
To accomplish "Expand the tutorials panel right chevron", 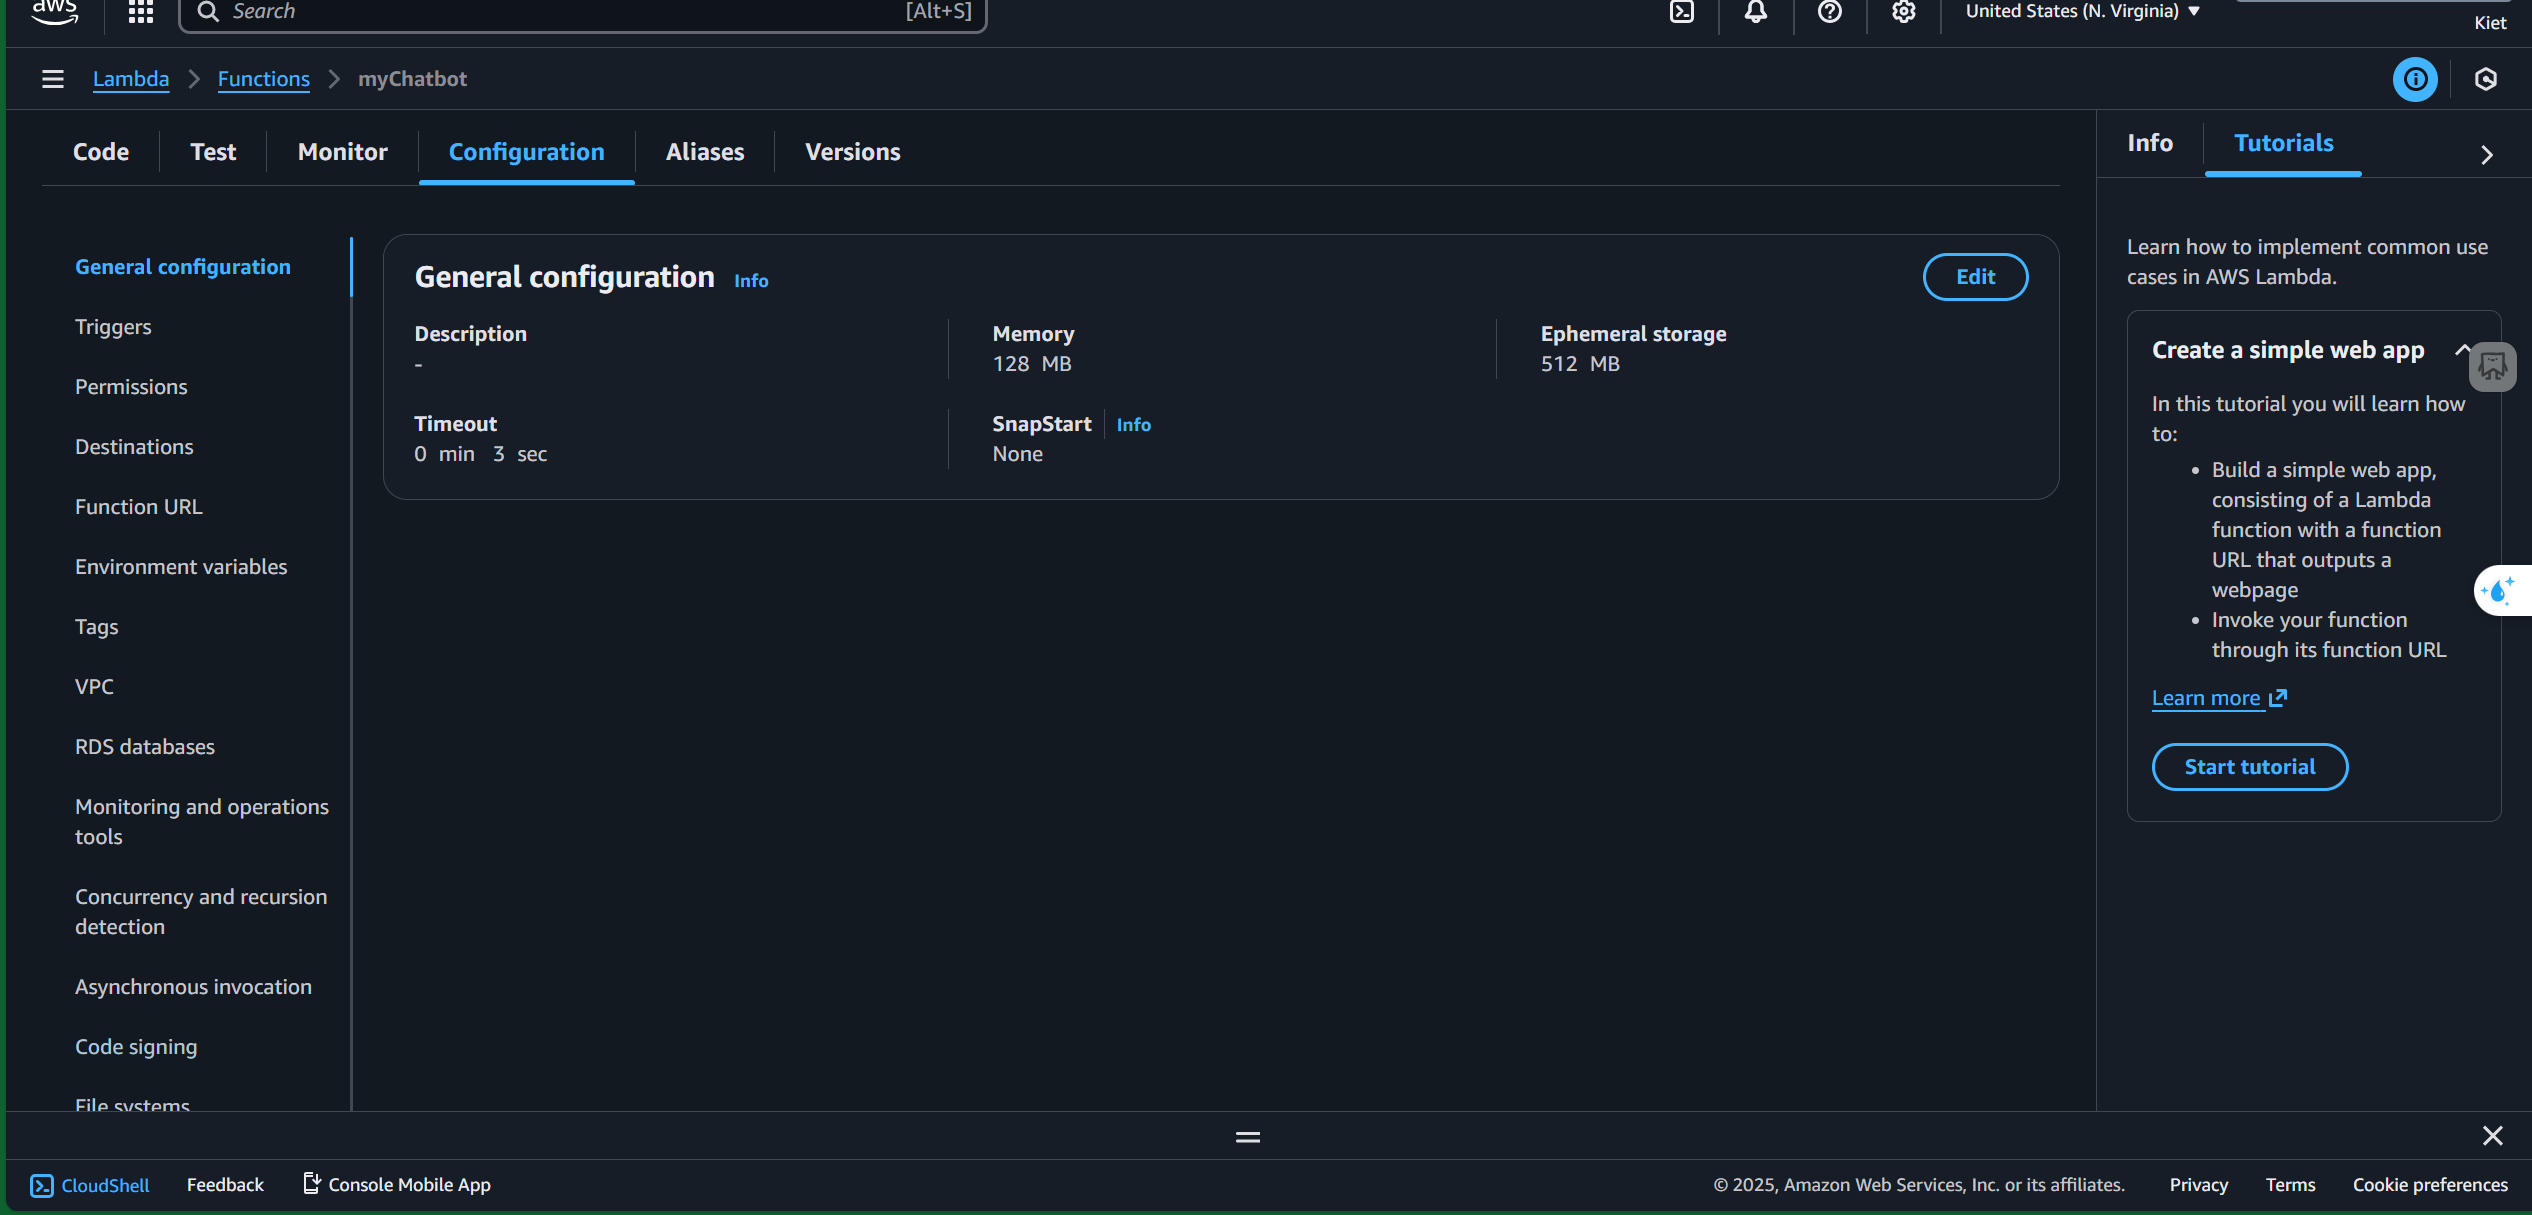I will [x=2487, y=155].
